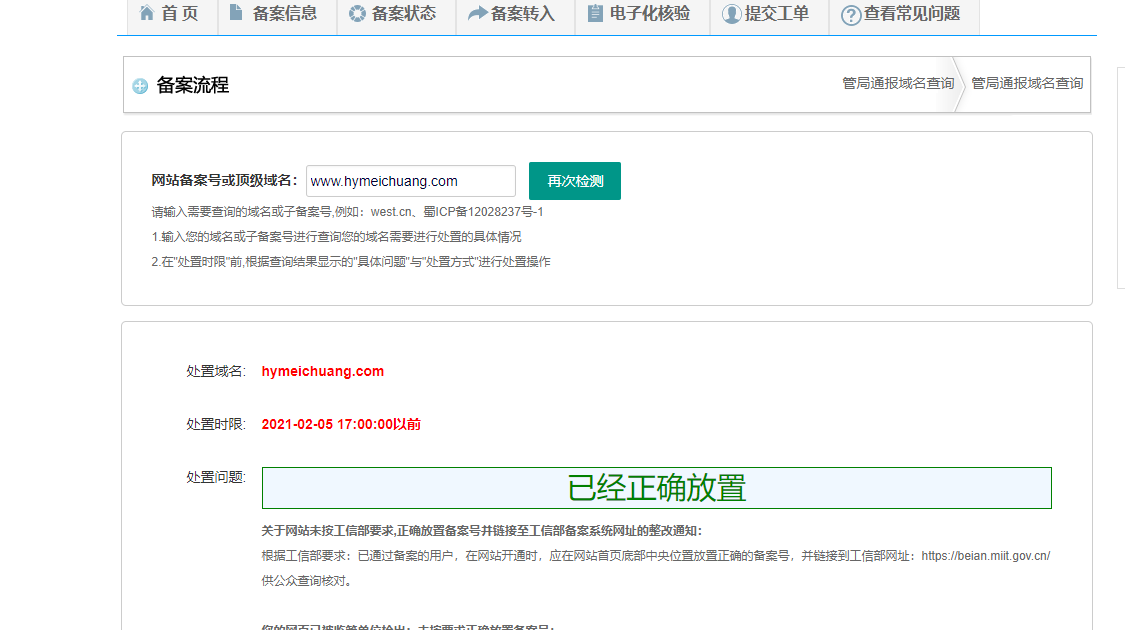1125x630 pixels.
Task: Click the plus icon beside 备案流程
Action: coord(140,86)
